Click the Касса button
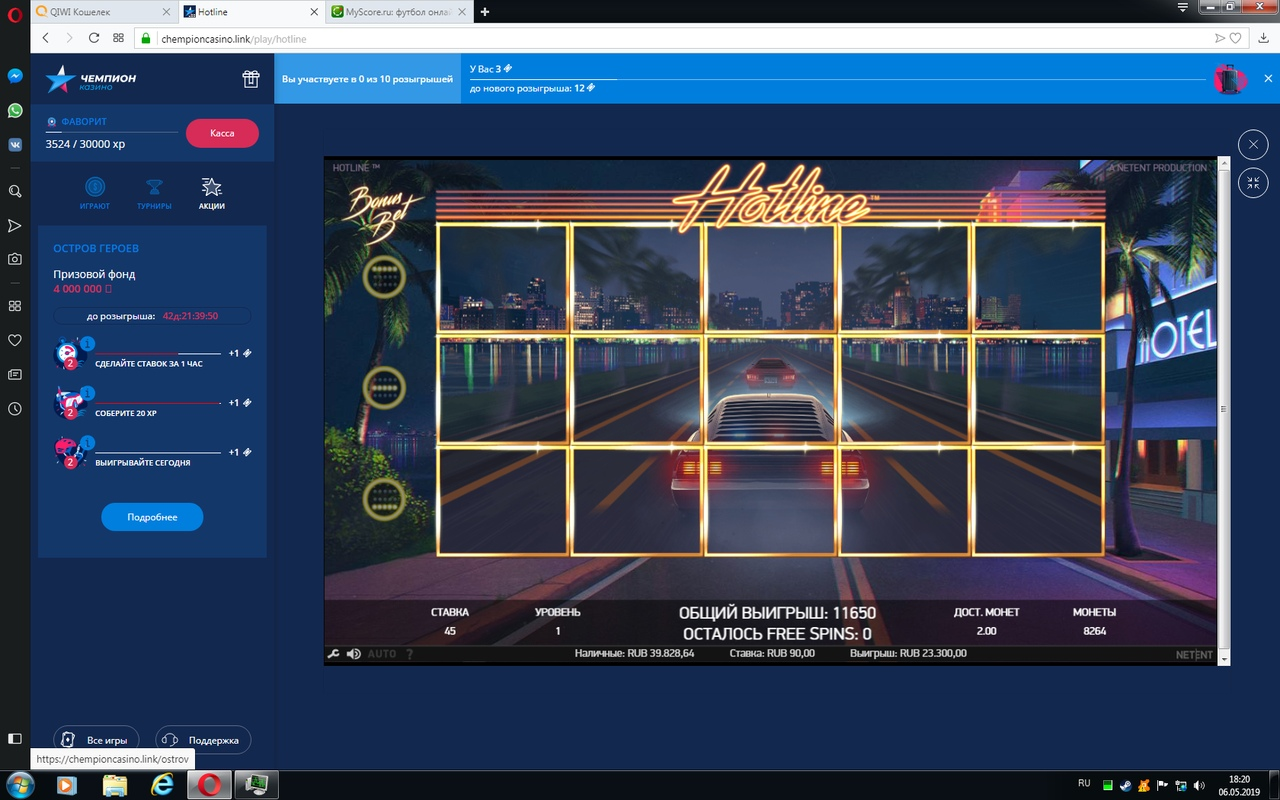The image size is (1280, 800). 222,133
